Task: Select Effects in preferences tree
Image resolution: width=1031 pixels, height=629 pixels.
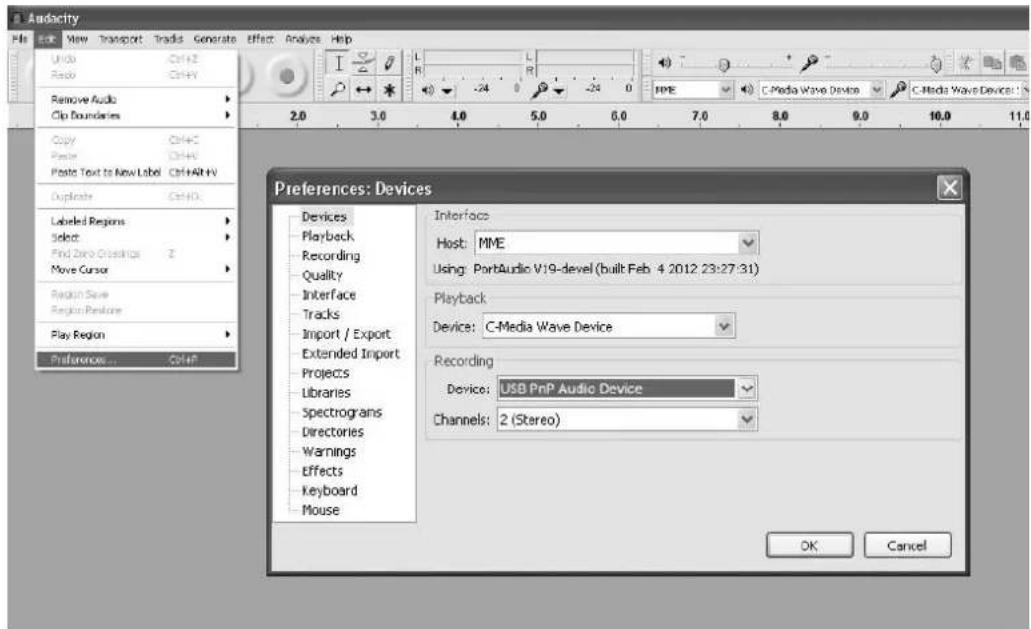Action: (x=322, y=471)
